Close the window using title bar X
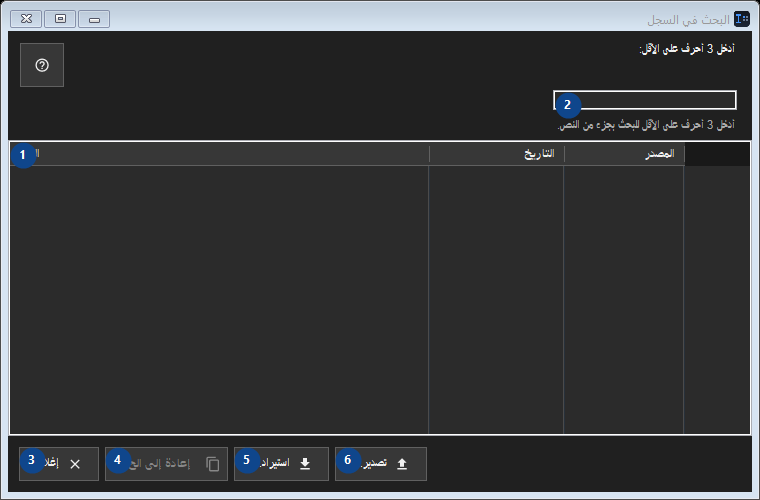The height and width of the screenshot is (500, 760). tap(26, 19)
